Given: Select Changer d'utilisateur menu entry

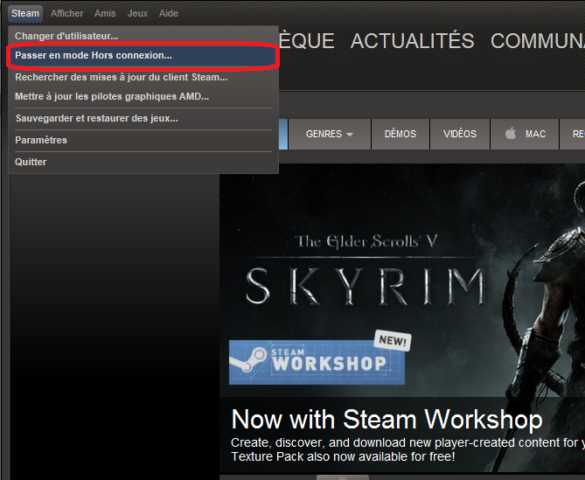Looking at the screenshot, I should (143, 36).
